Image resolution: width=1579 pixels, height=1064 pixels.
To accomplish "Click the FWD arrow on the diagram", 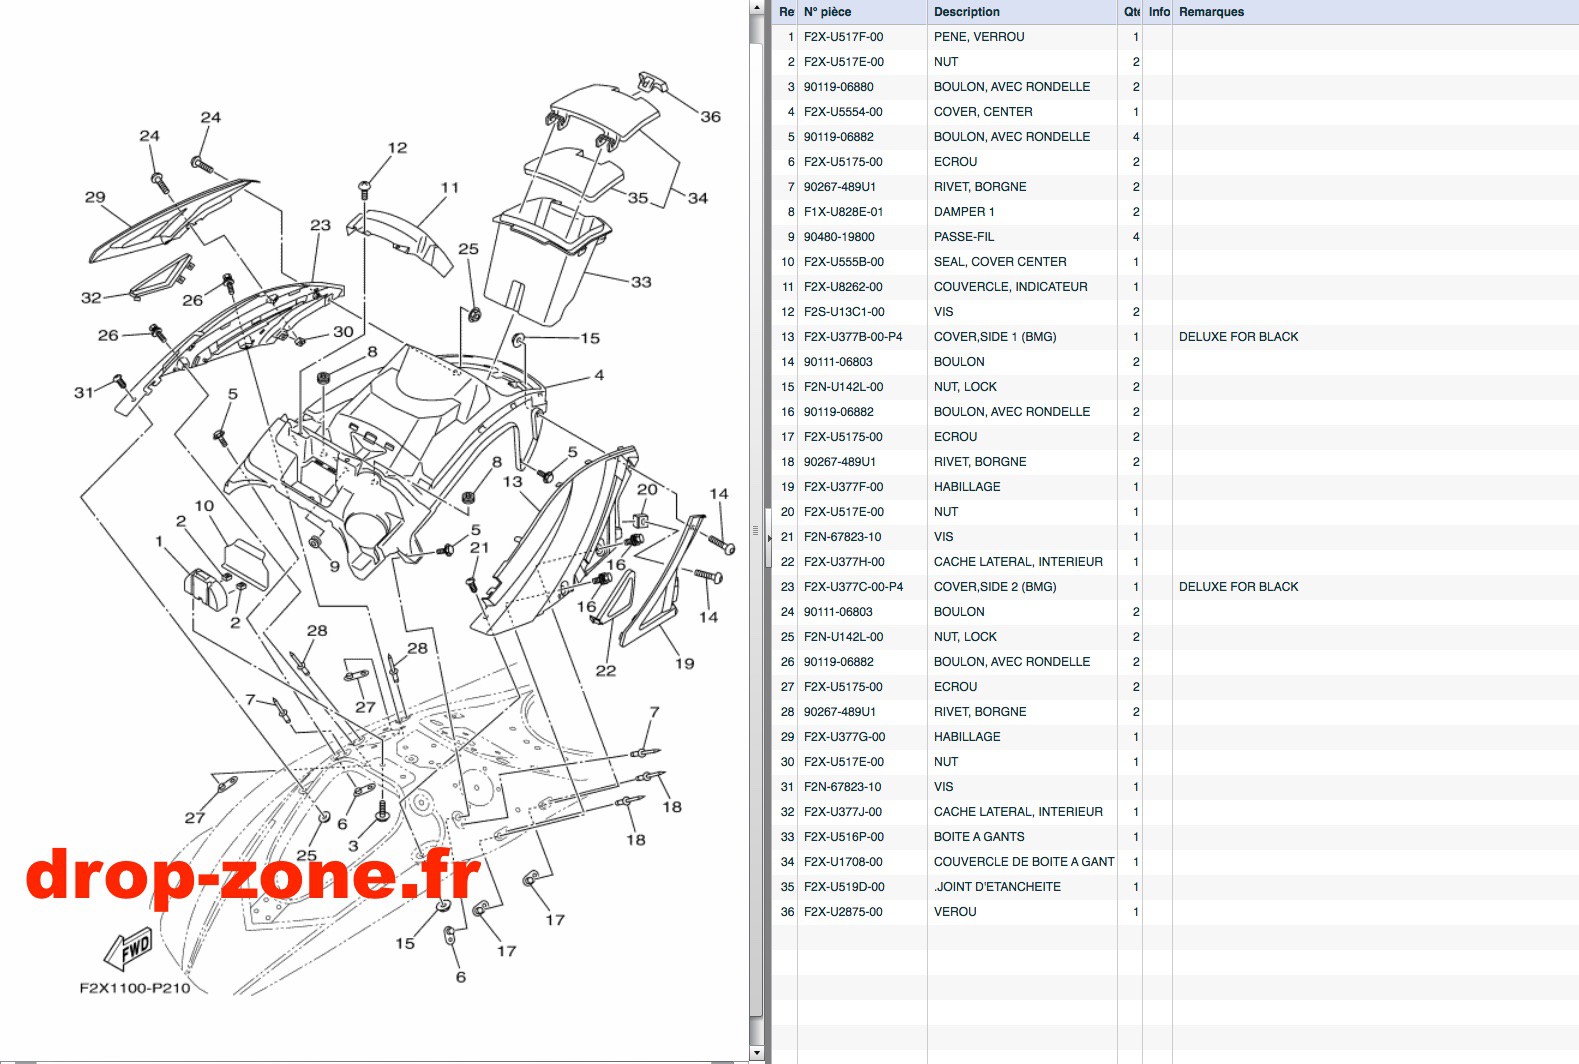I will point(128,949).
